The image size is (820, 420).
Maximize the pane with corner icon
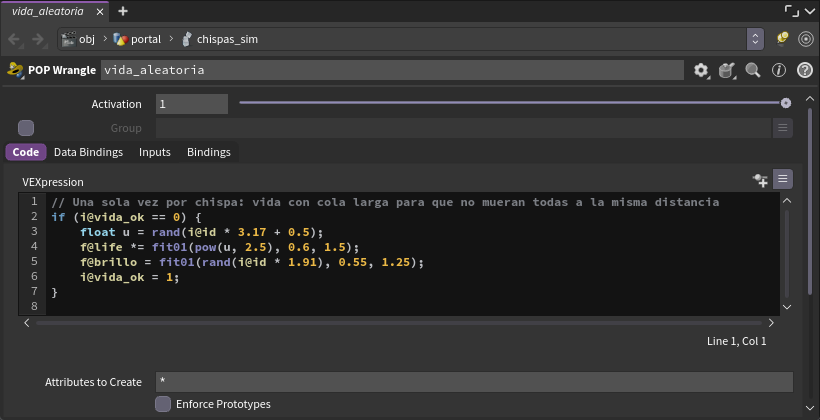[x=792, y=10]
